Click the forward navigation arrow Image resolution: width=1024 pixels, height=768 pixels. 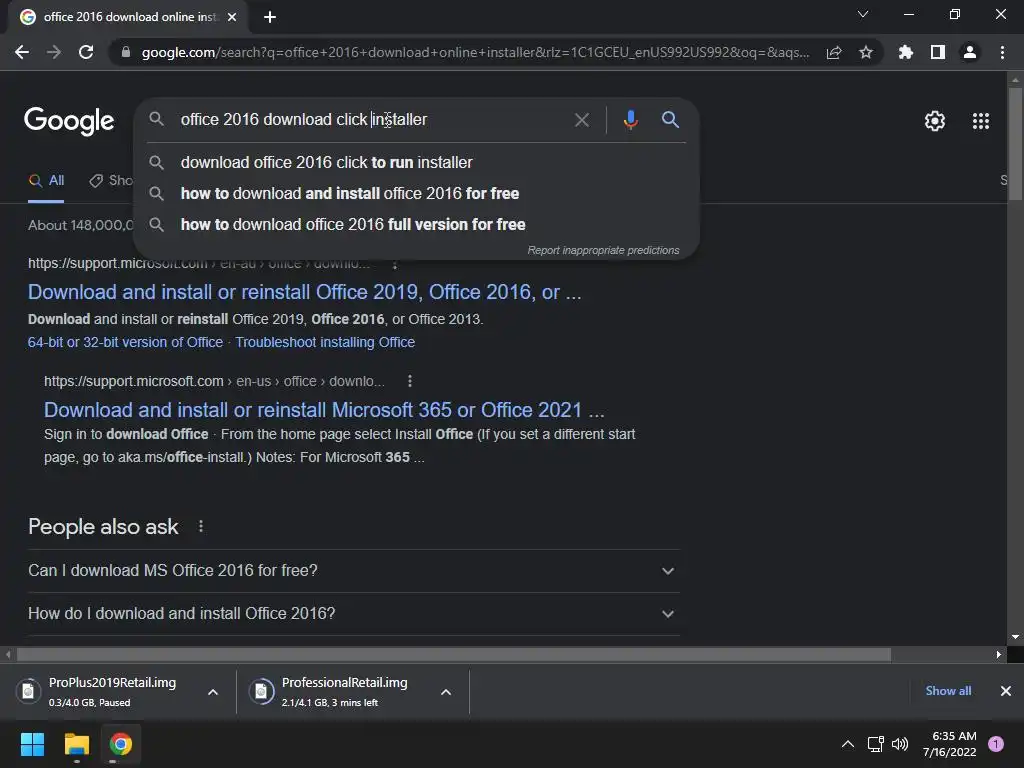(x=54, y=52)
